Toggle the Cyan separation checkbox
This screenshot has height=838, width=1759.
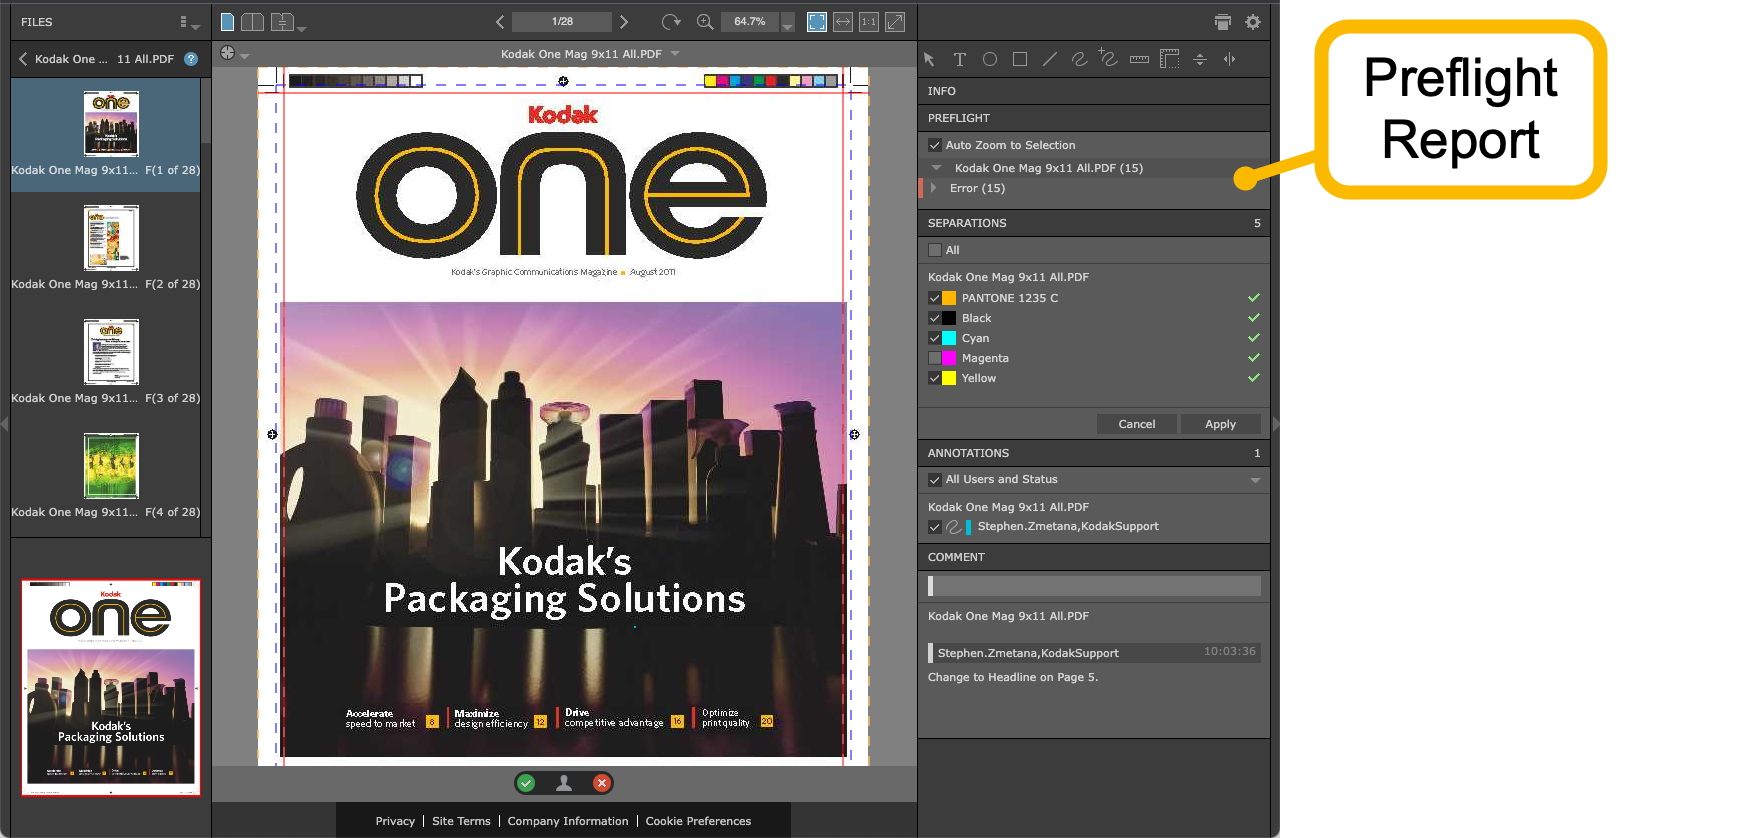point(934,338)
